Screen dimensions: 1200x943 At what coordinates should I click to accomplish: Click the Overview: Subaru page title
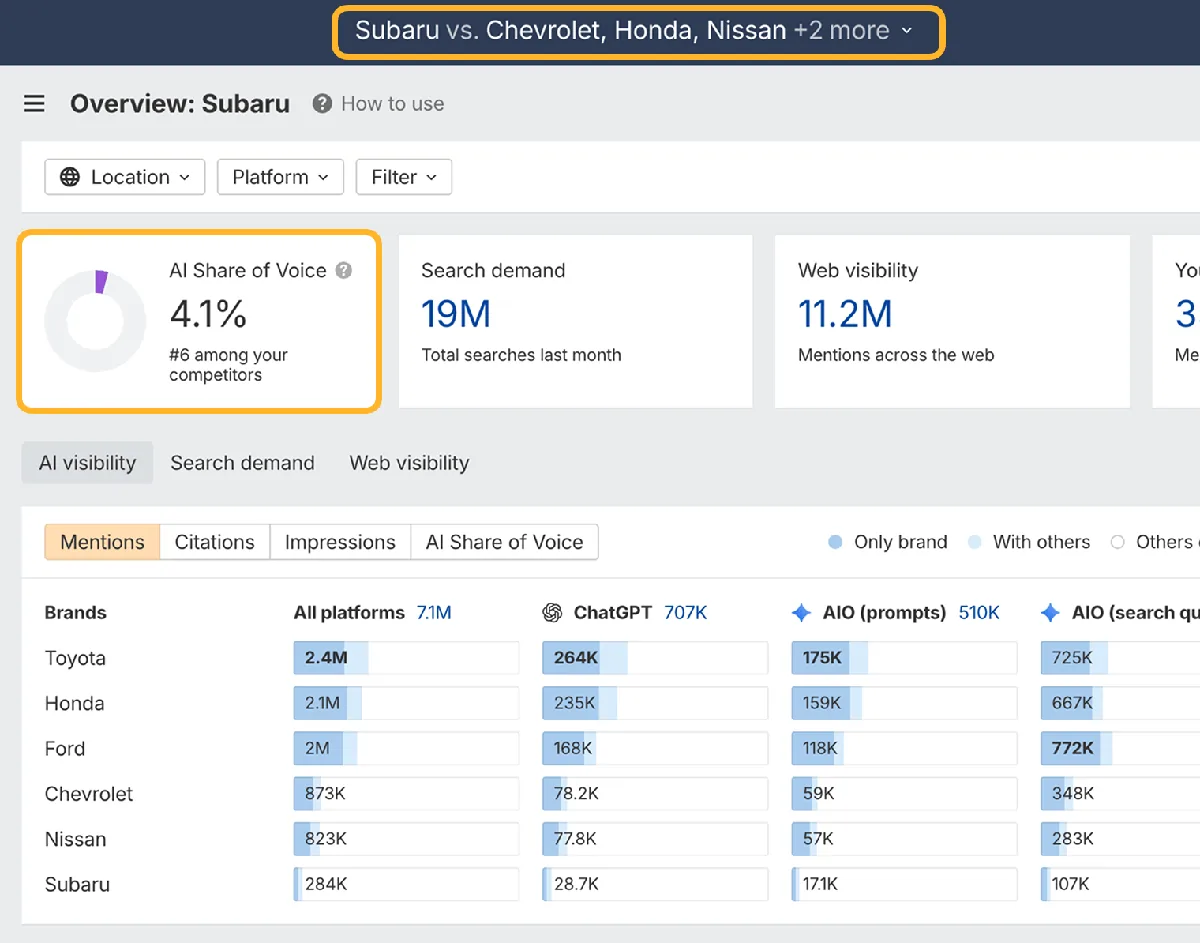(180, 103)
